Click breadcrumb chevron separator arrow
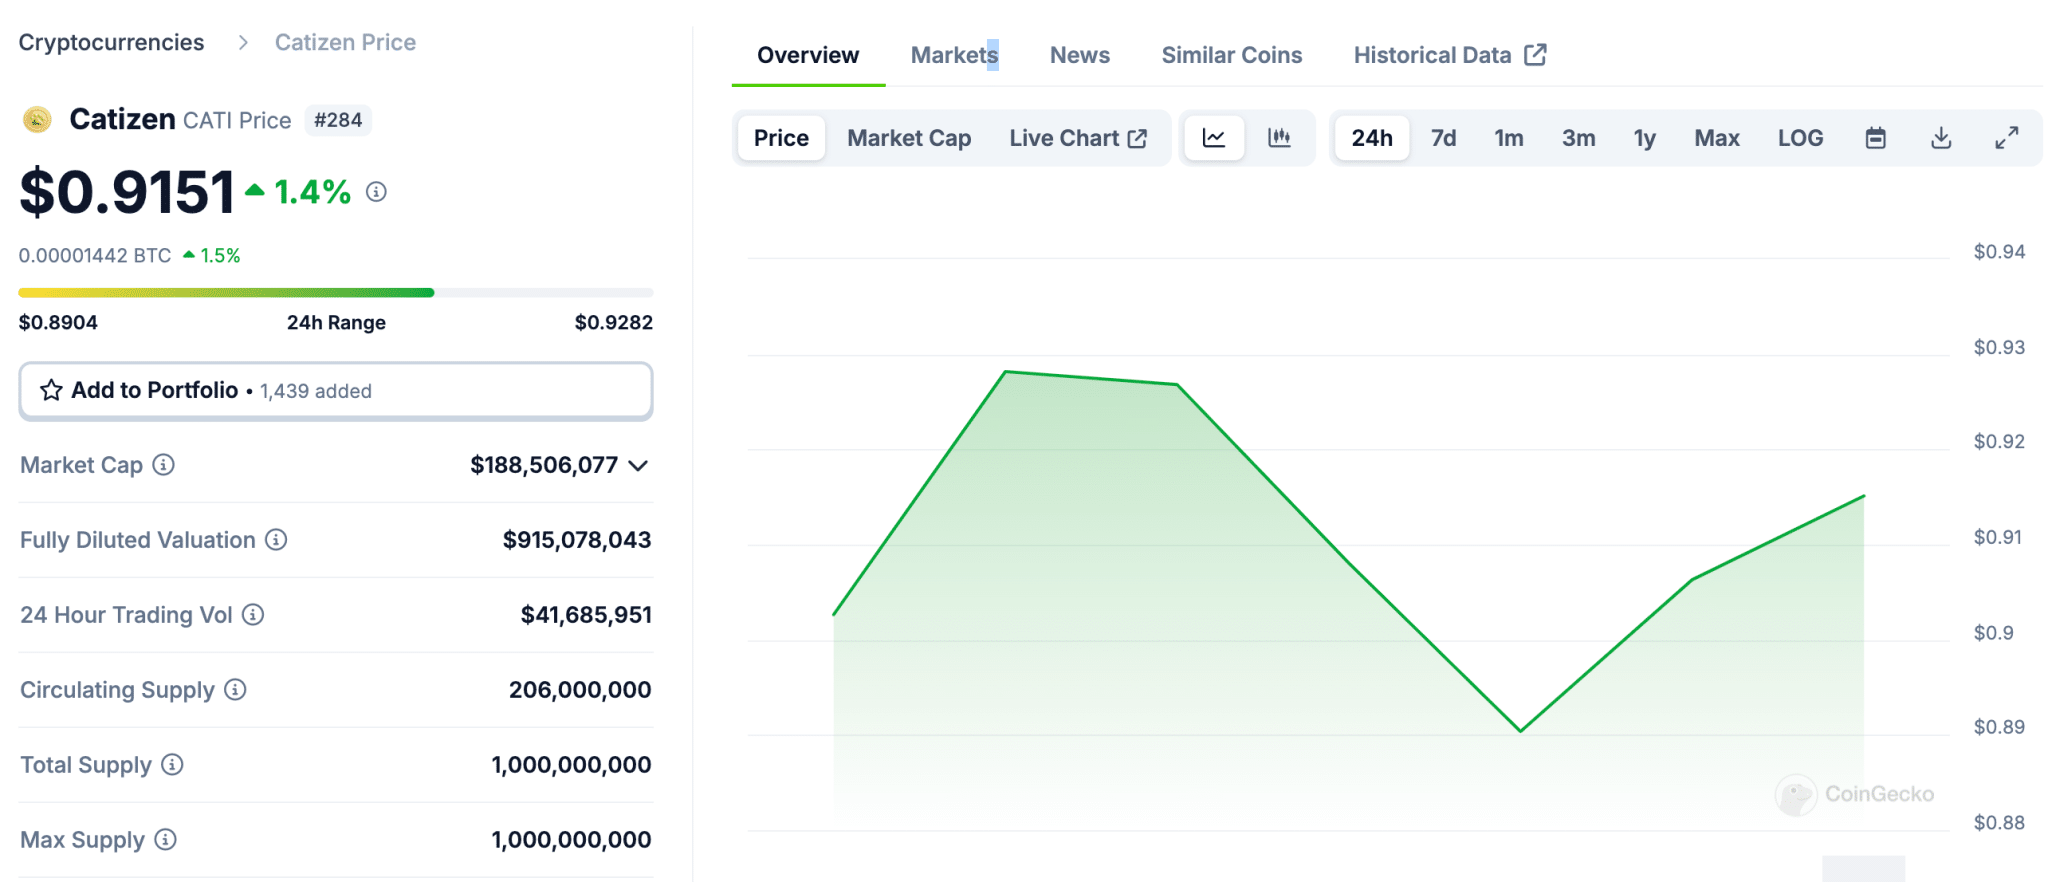 click(242, 42)
